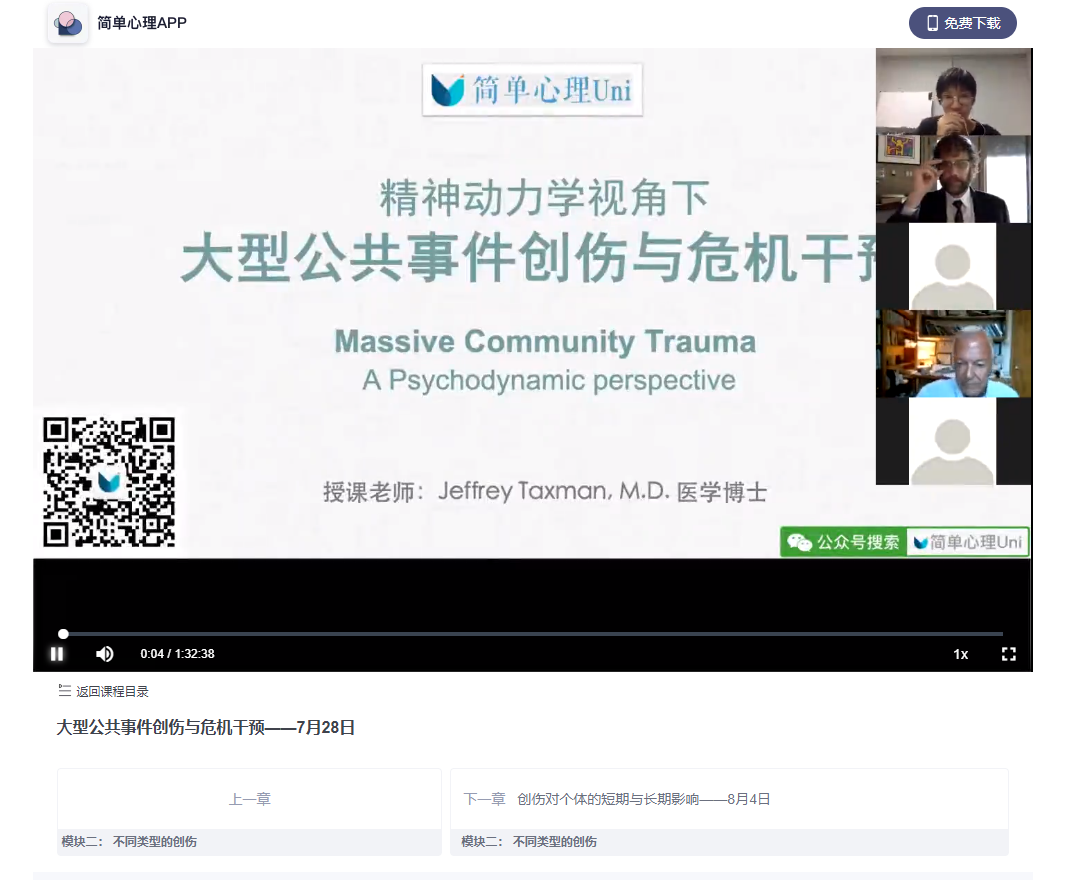Screen dimensions: 1080x881
Task: Change the 1x playback speed
Action: point(960,654)
